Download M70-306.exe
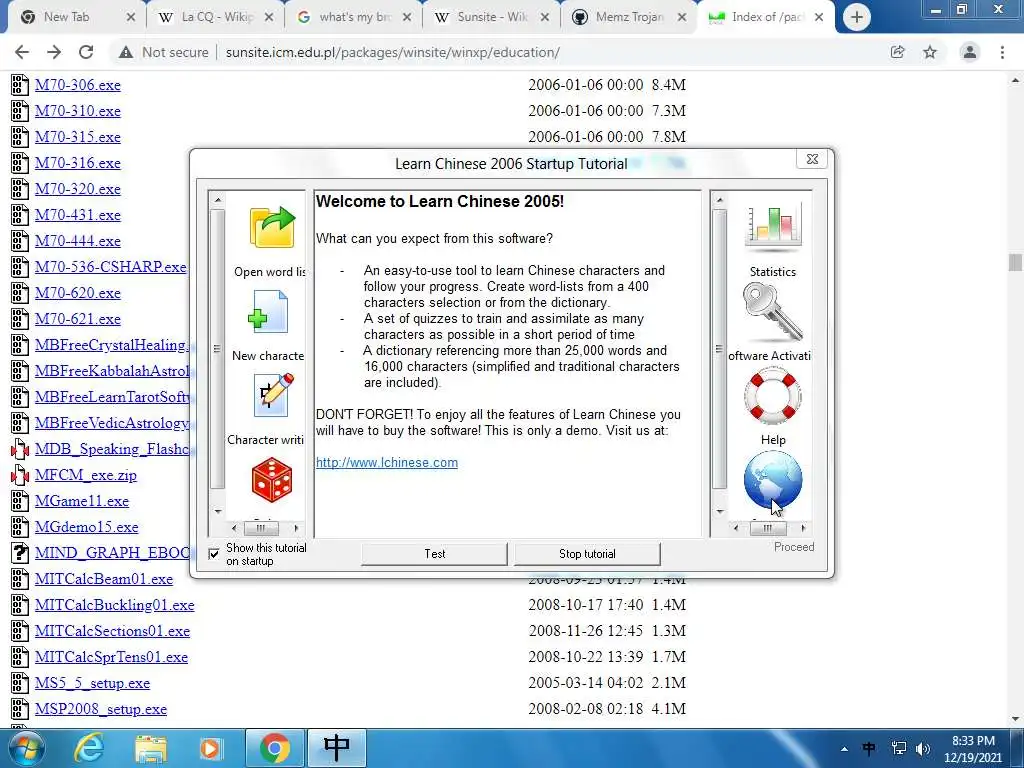The image size is (1024, 768). (78, 85)
